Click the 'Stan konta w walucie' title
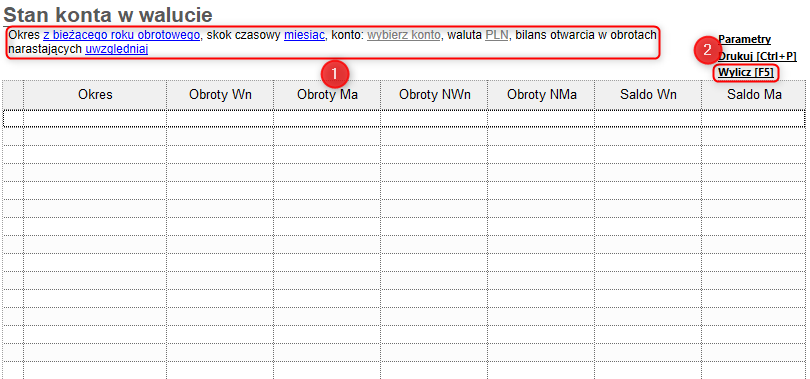The height and width of the screenshot is (379, 810). [x=107, y=15]
